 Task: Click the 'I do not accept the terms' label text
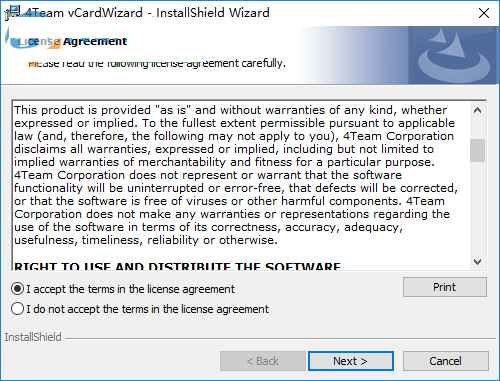(147, 309)
